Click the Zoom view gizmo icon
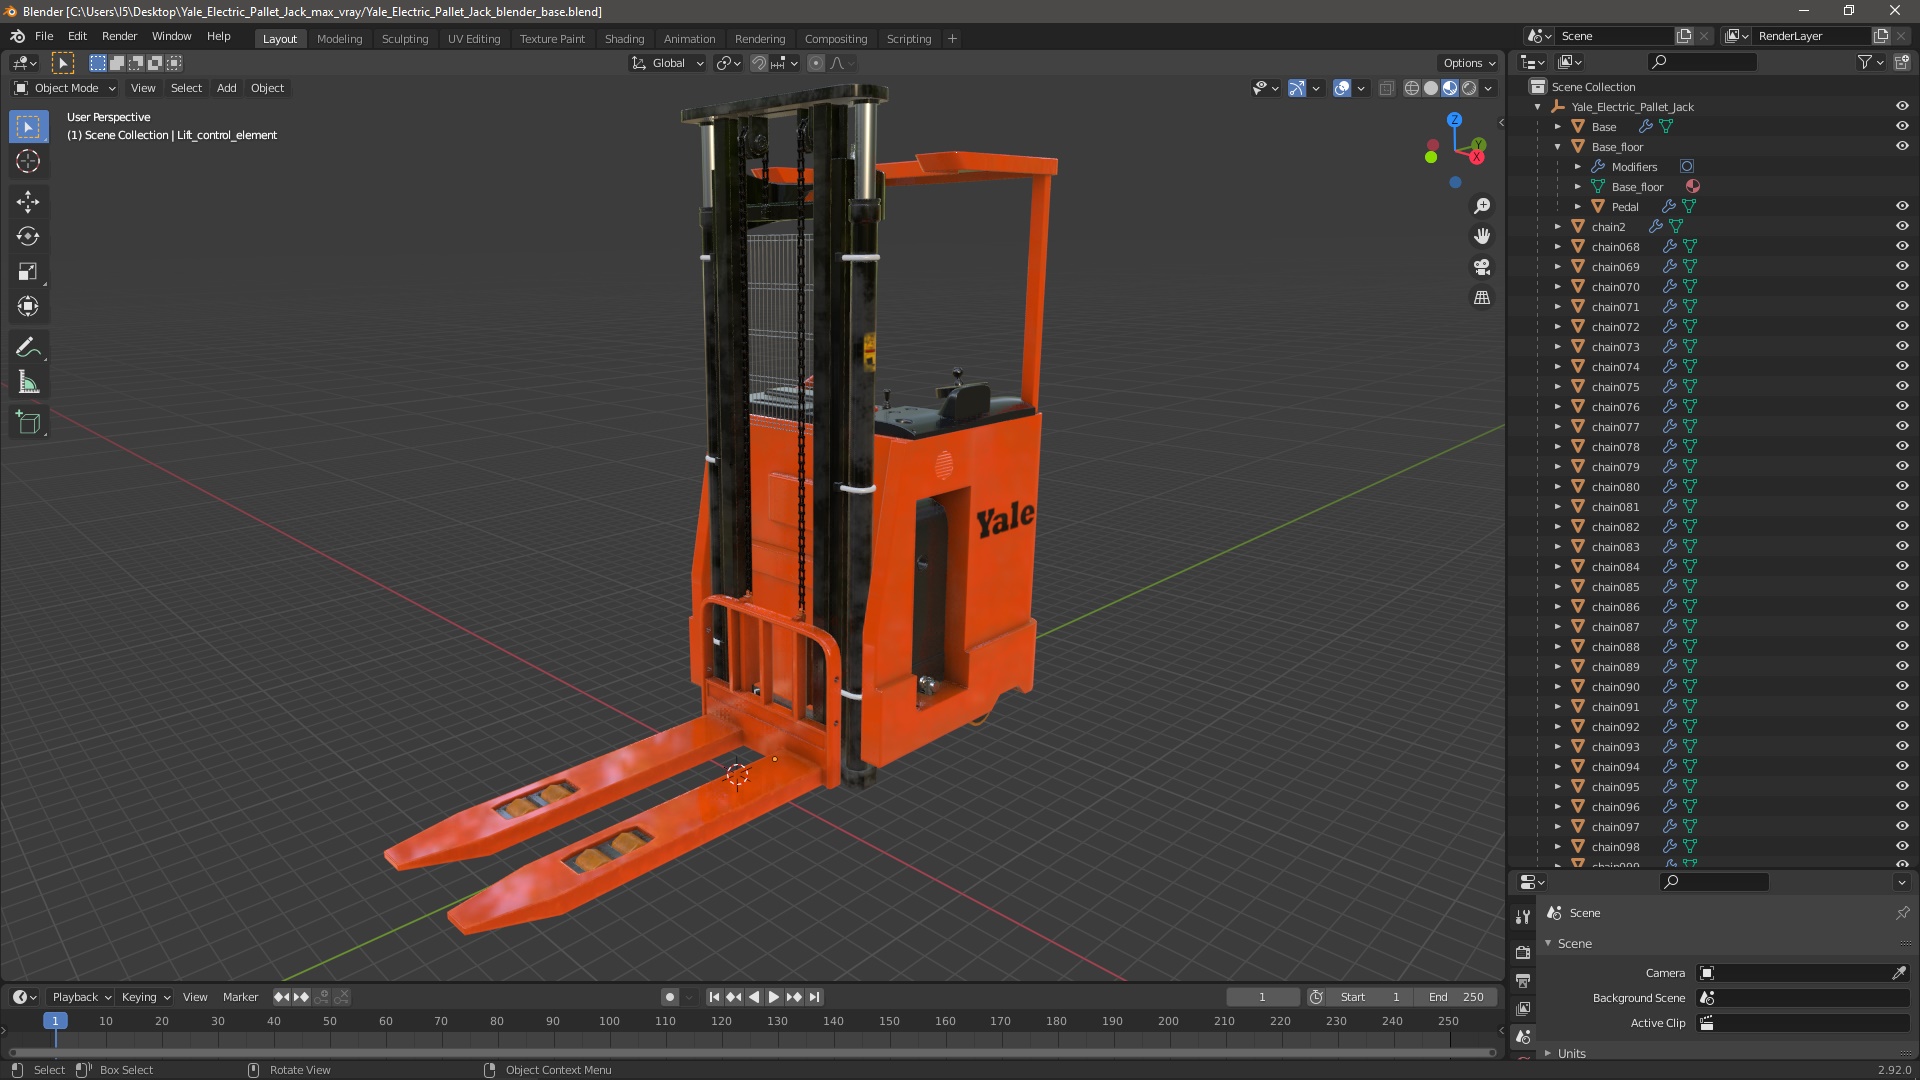1920x1080 pixels. [1482, 206]
